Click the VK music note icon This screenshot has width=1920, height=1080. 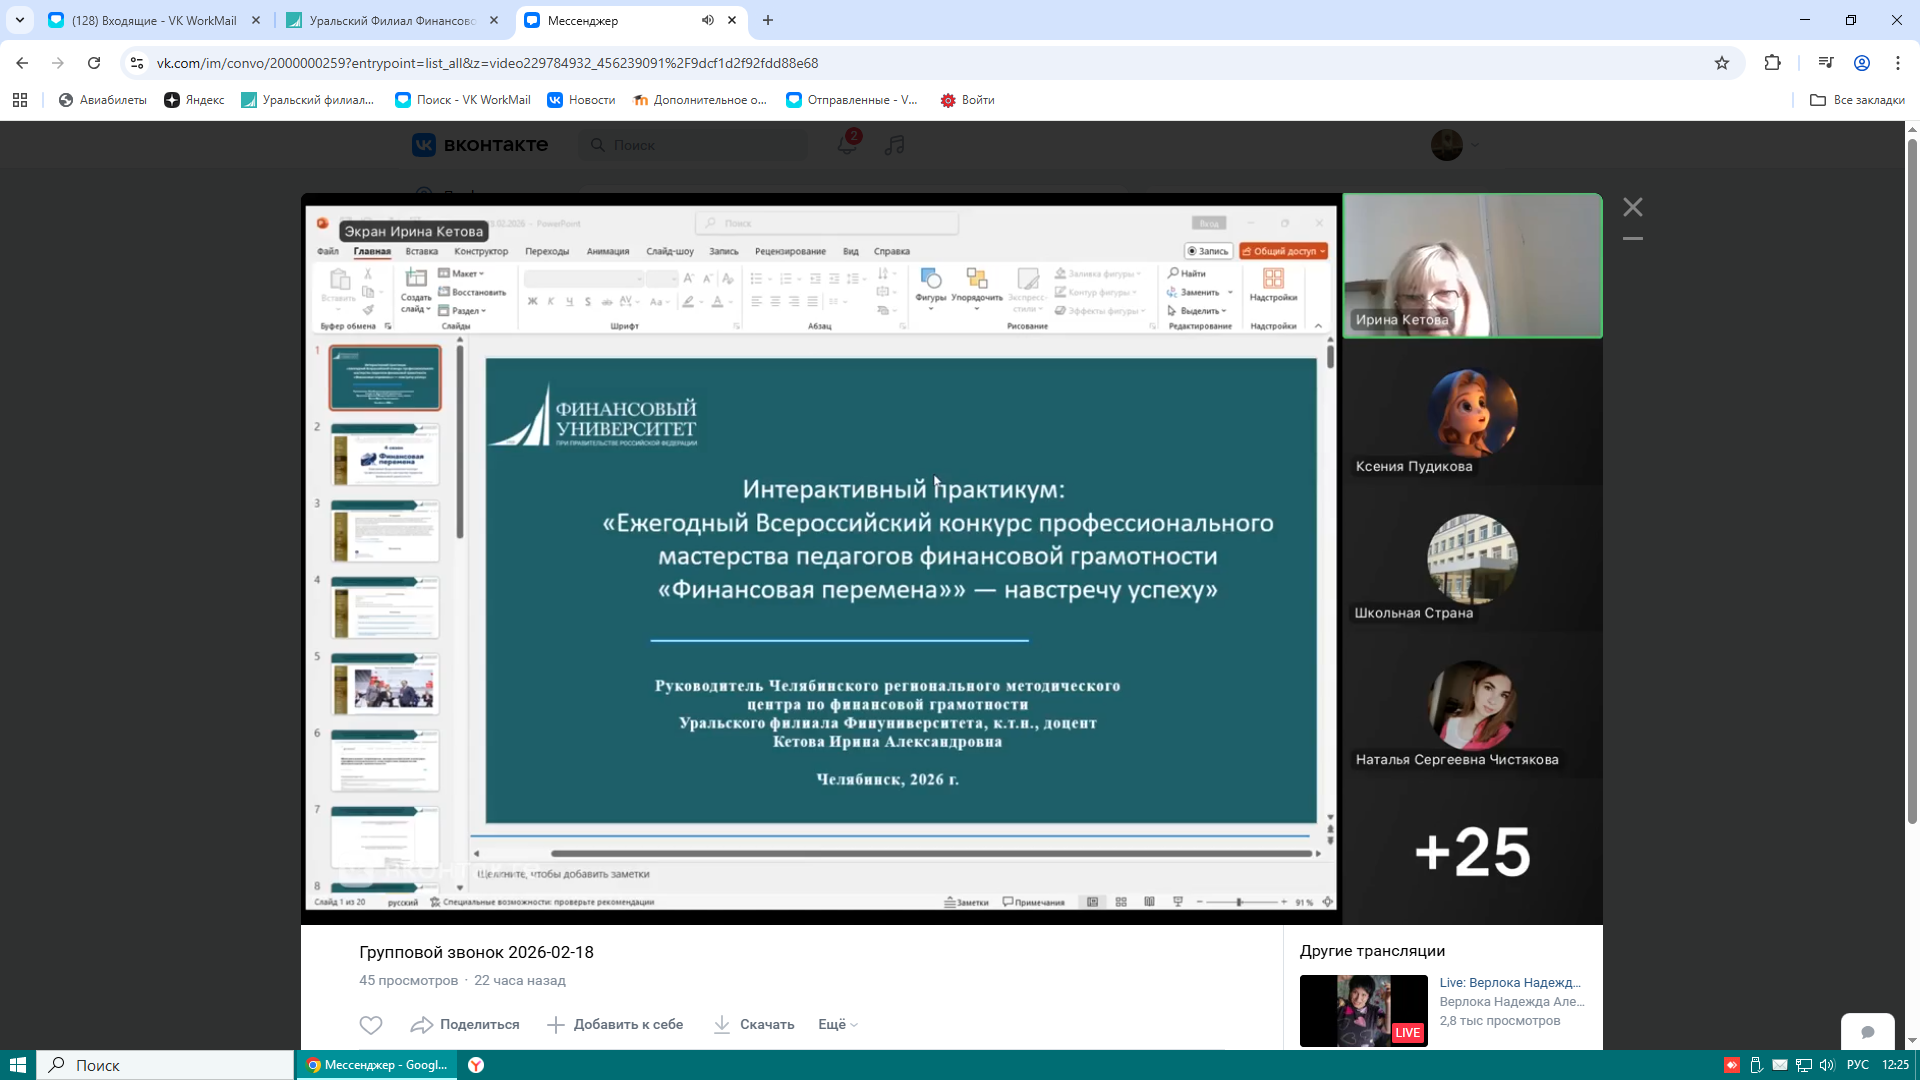click(x=894, y=145)
